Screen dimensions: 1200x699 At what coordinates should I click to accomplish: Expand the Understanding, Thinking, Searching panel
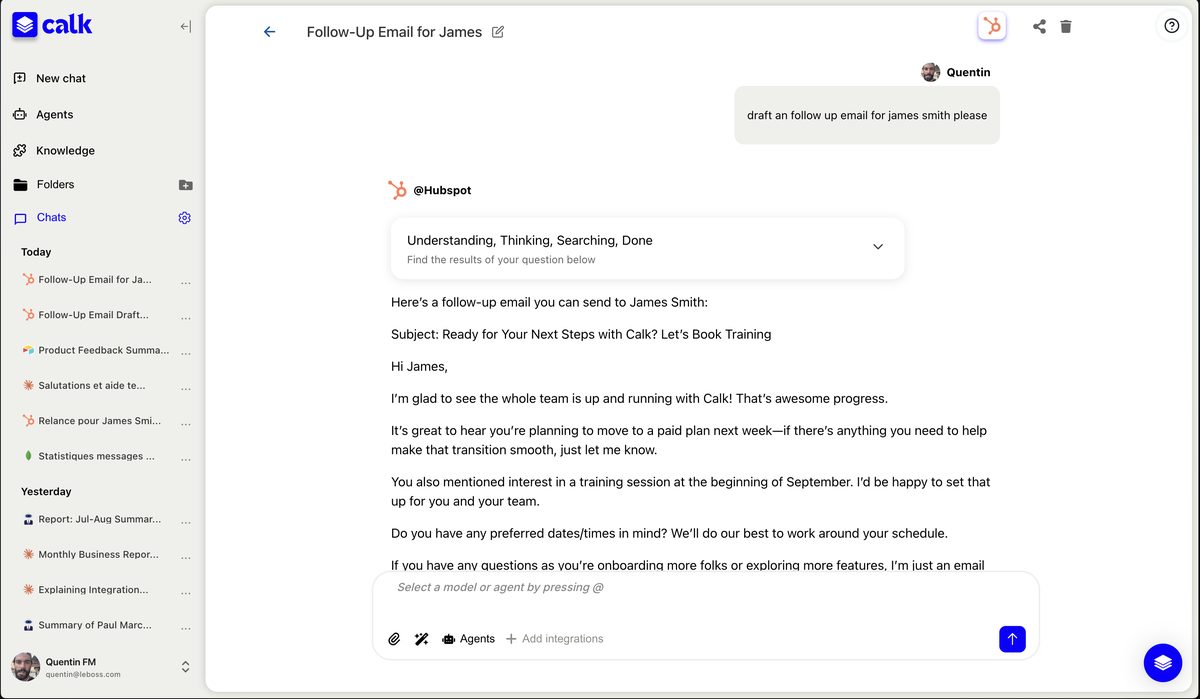tap(877, 245)
